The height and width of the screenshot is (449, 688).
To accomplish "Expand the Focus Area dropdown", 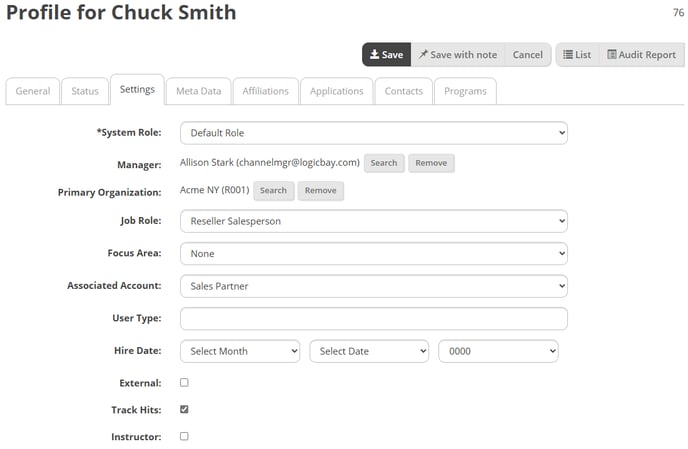I will pyautogui.click(x=374, y=254).
